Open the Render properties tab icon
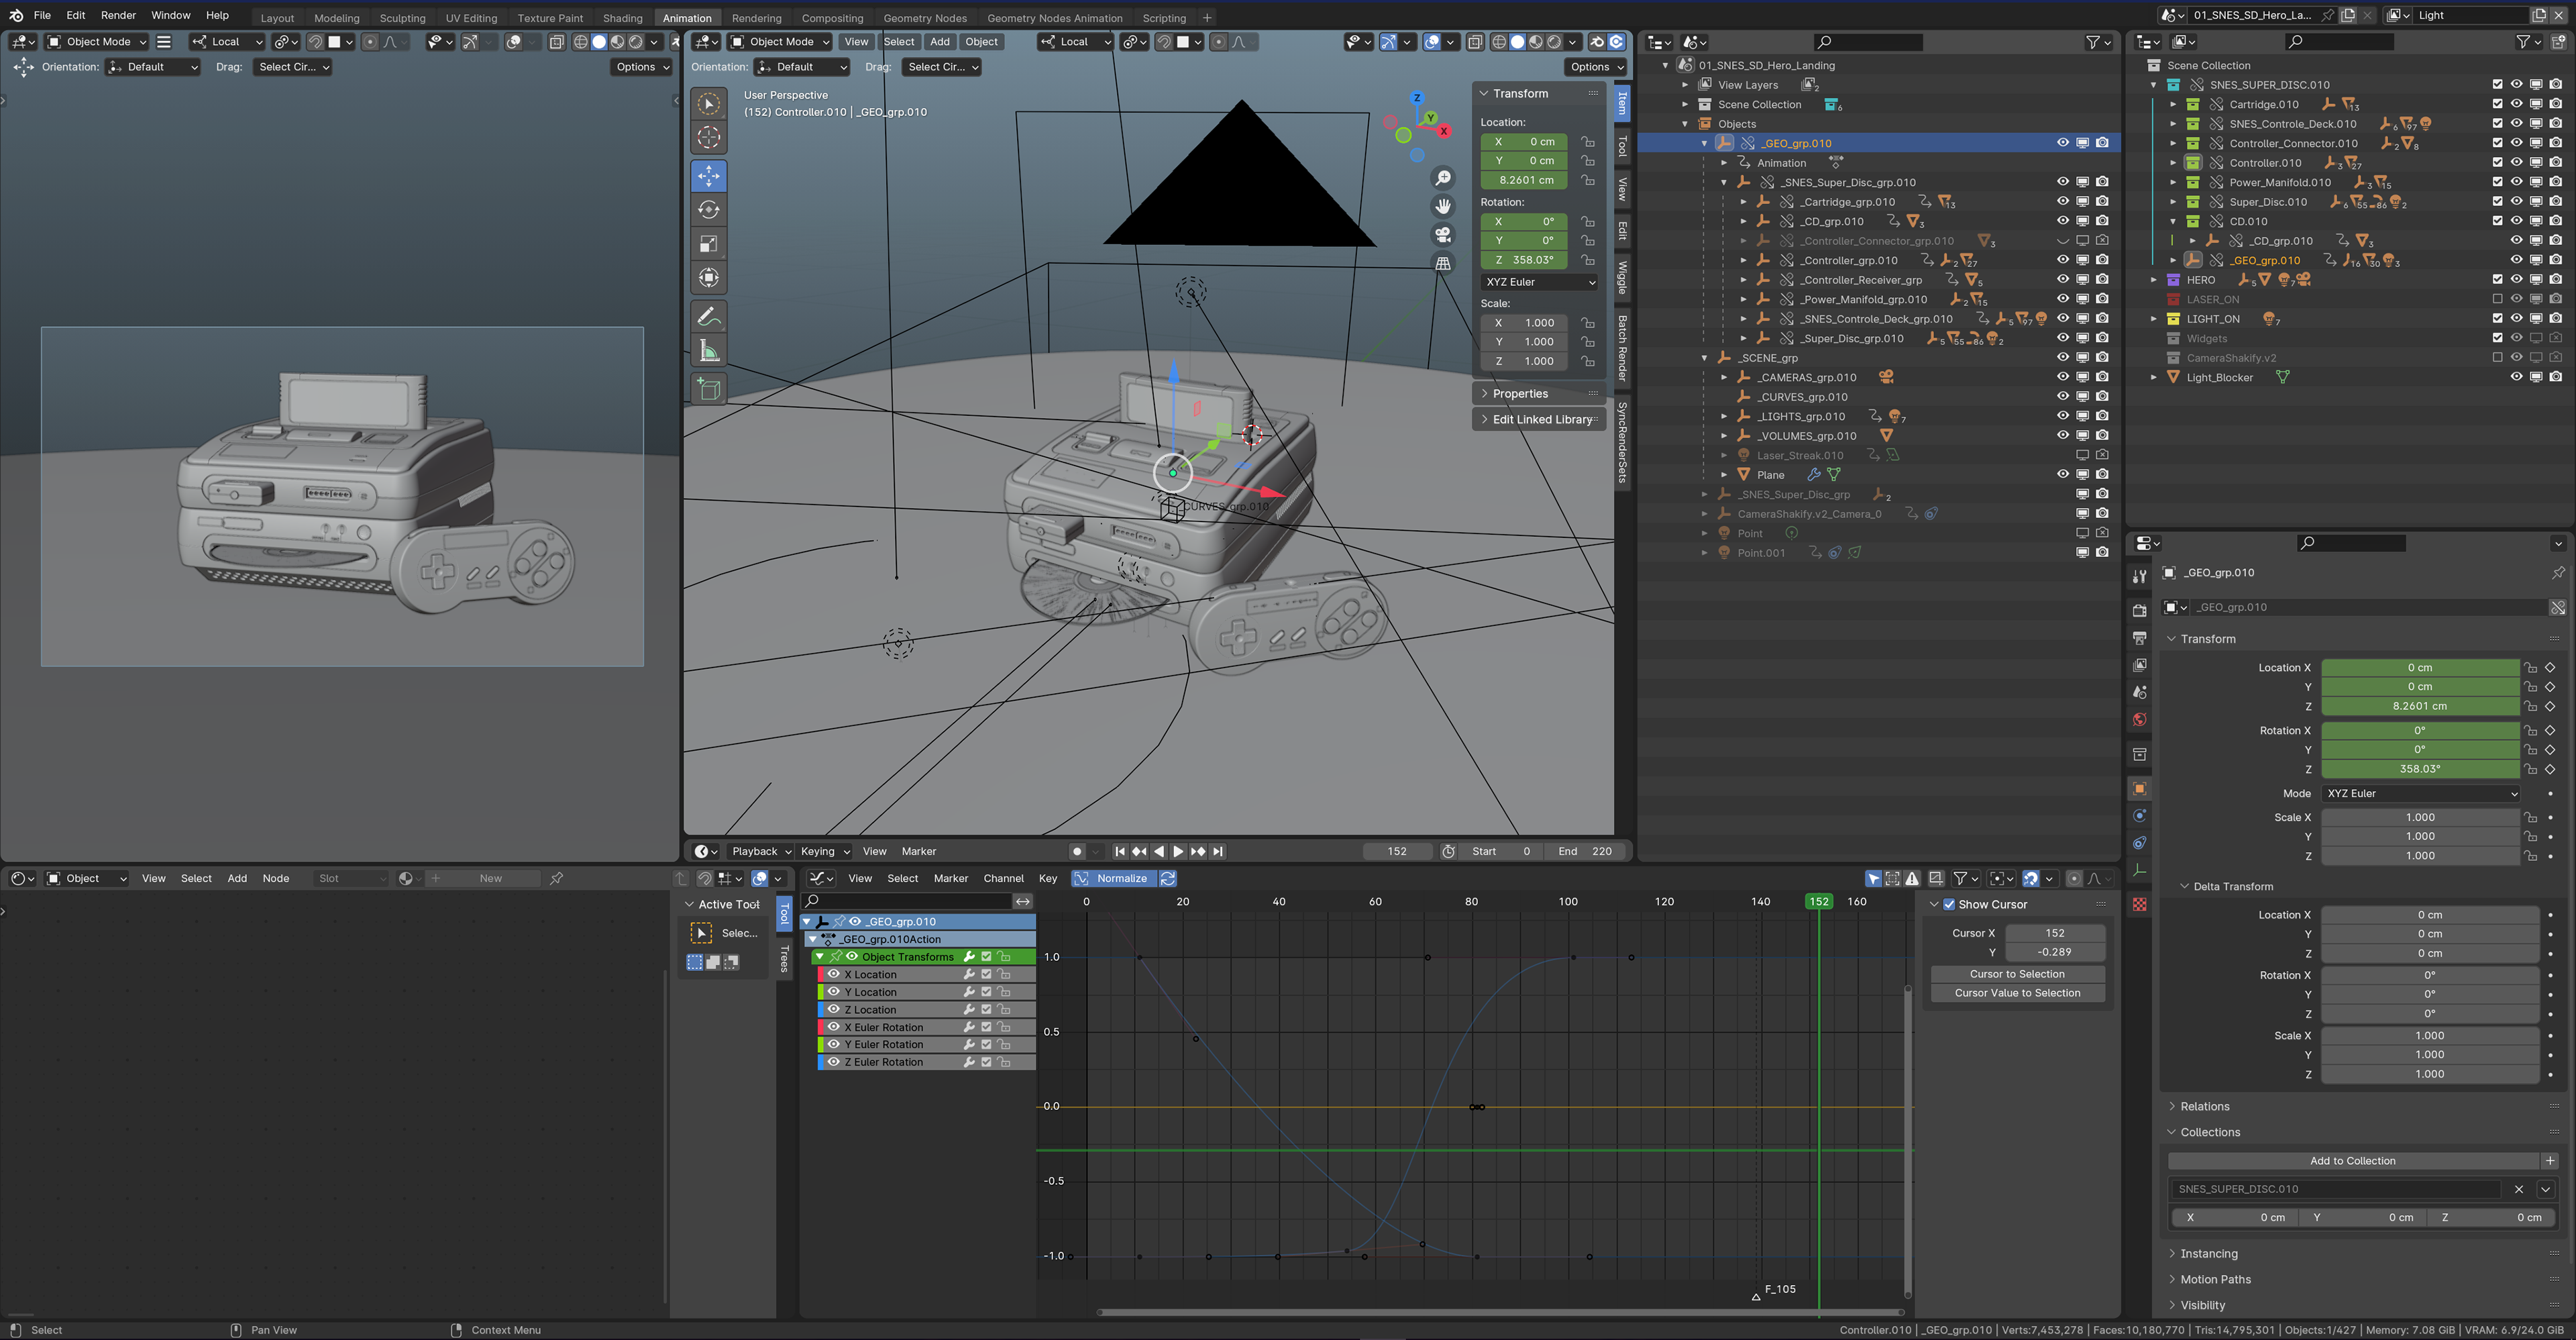2576x1340 pixels. click(x=2138, y=610)
